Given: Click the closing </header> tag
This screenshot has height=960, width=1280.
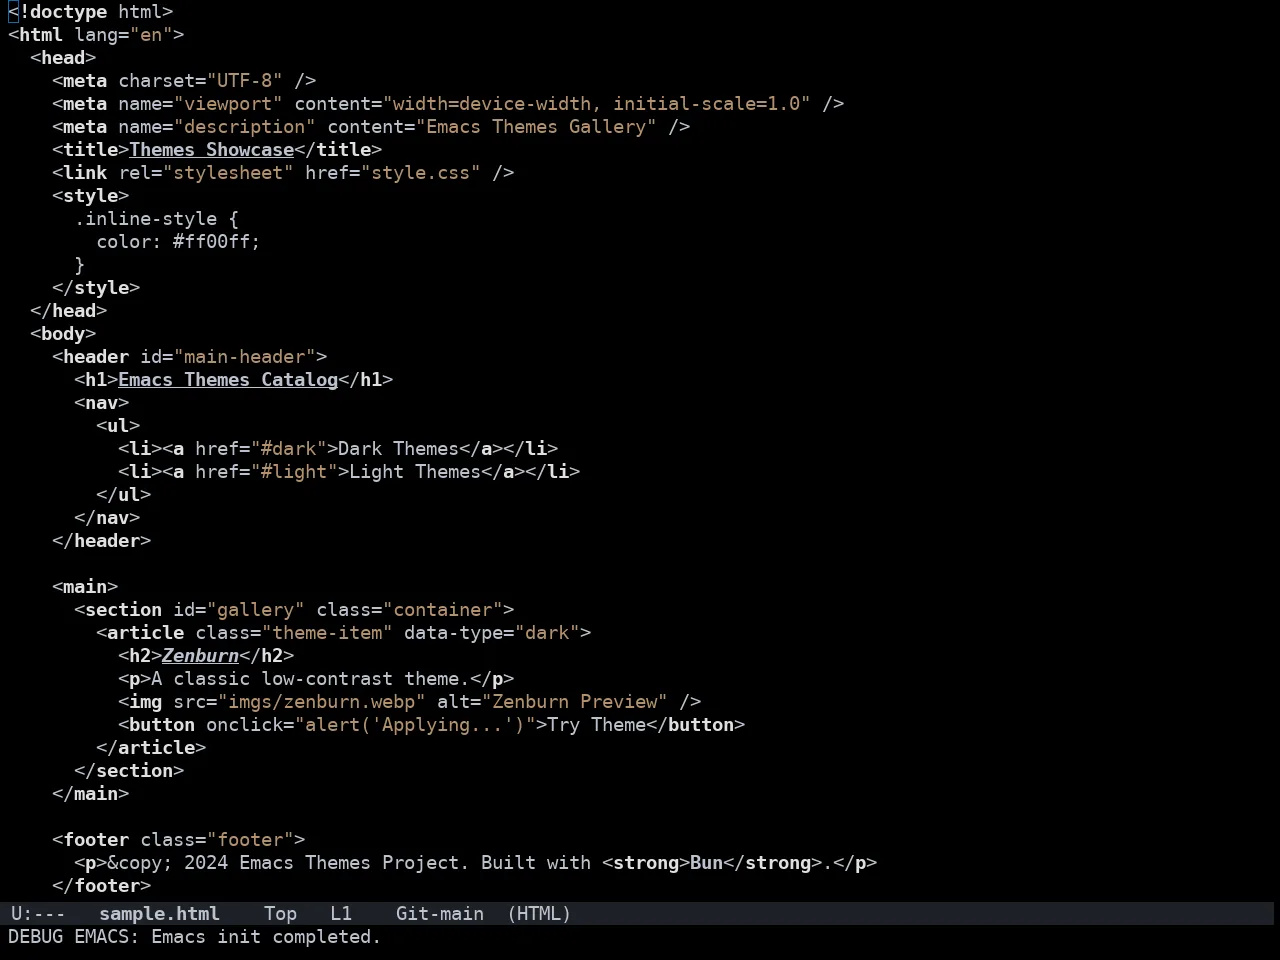Looking at the screenshot, I should 101,541.
